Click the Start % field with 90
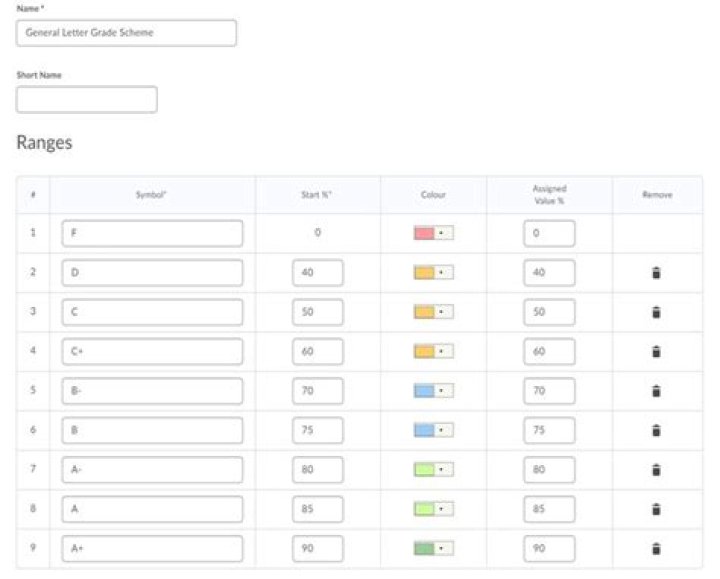 [318, 549]
